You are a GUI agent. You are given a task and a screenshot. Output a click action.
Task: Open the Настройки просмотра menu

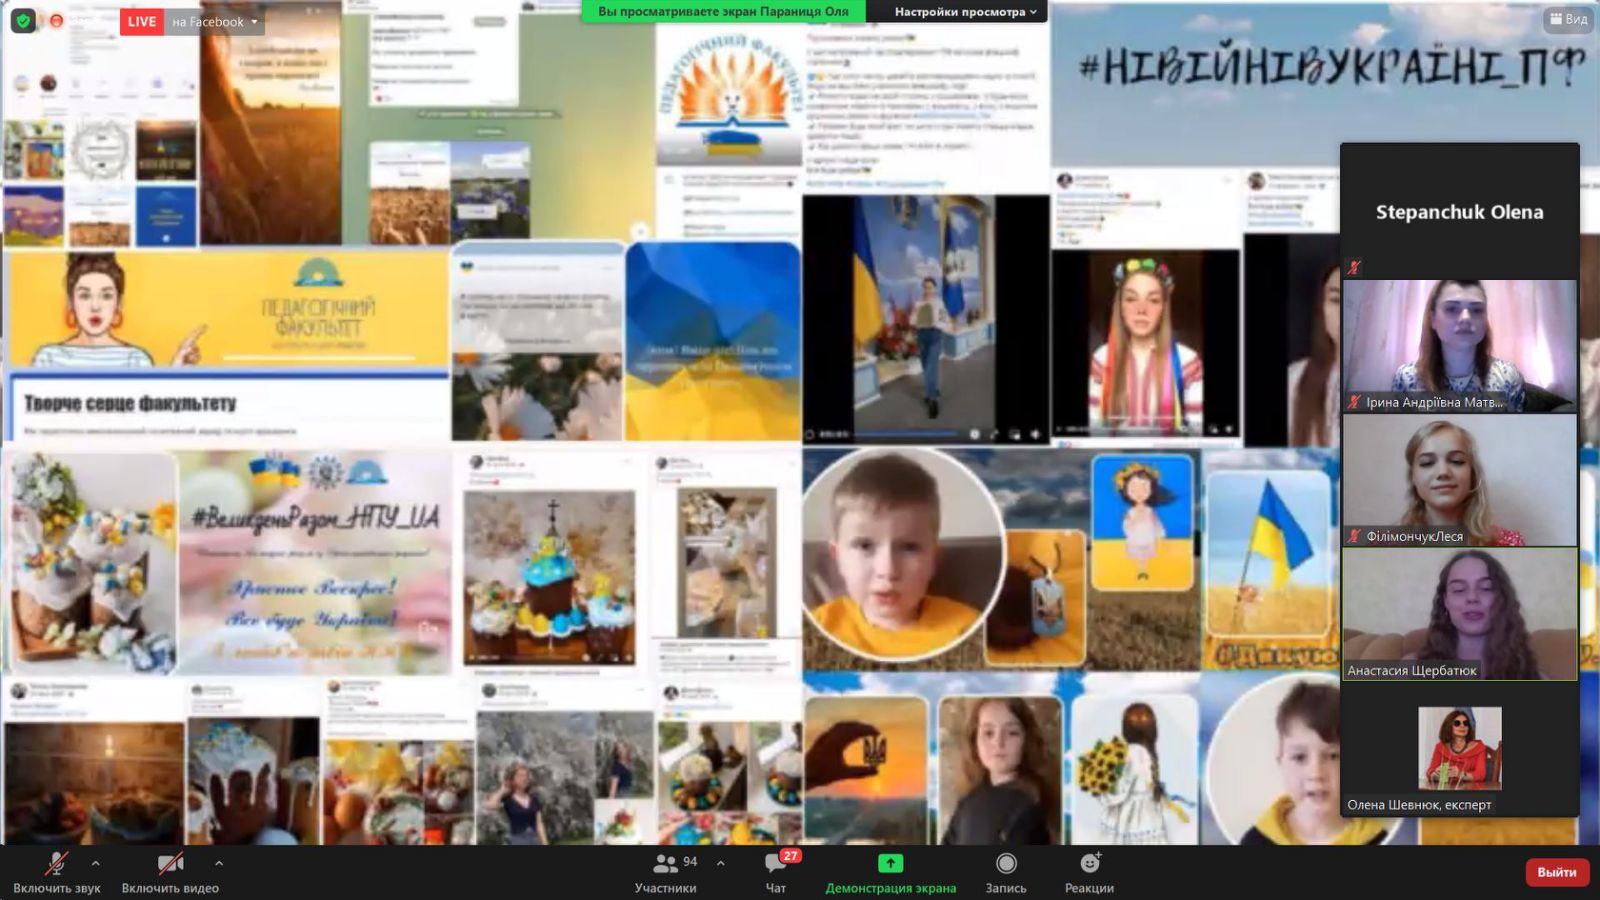click(965, 12)
